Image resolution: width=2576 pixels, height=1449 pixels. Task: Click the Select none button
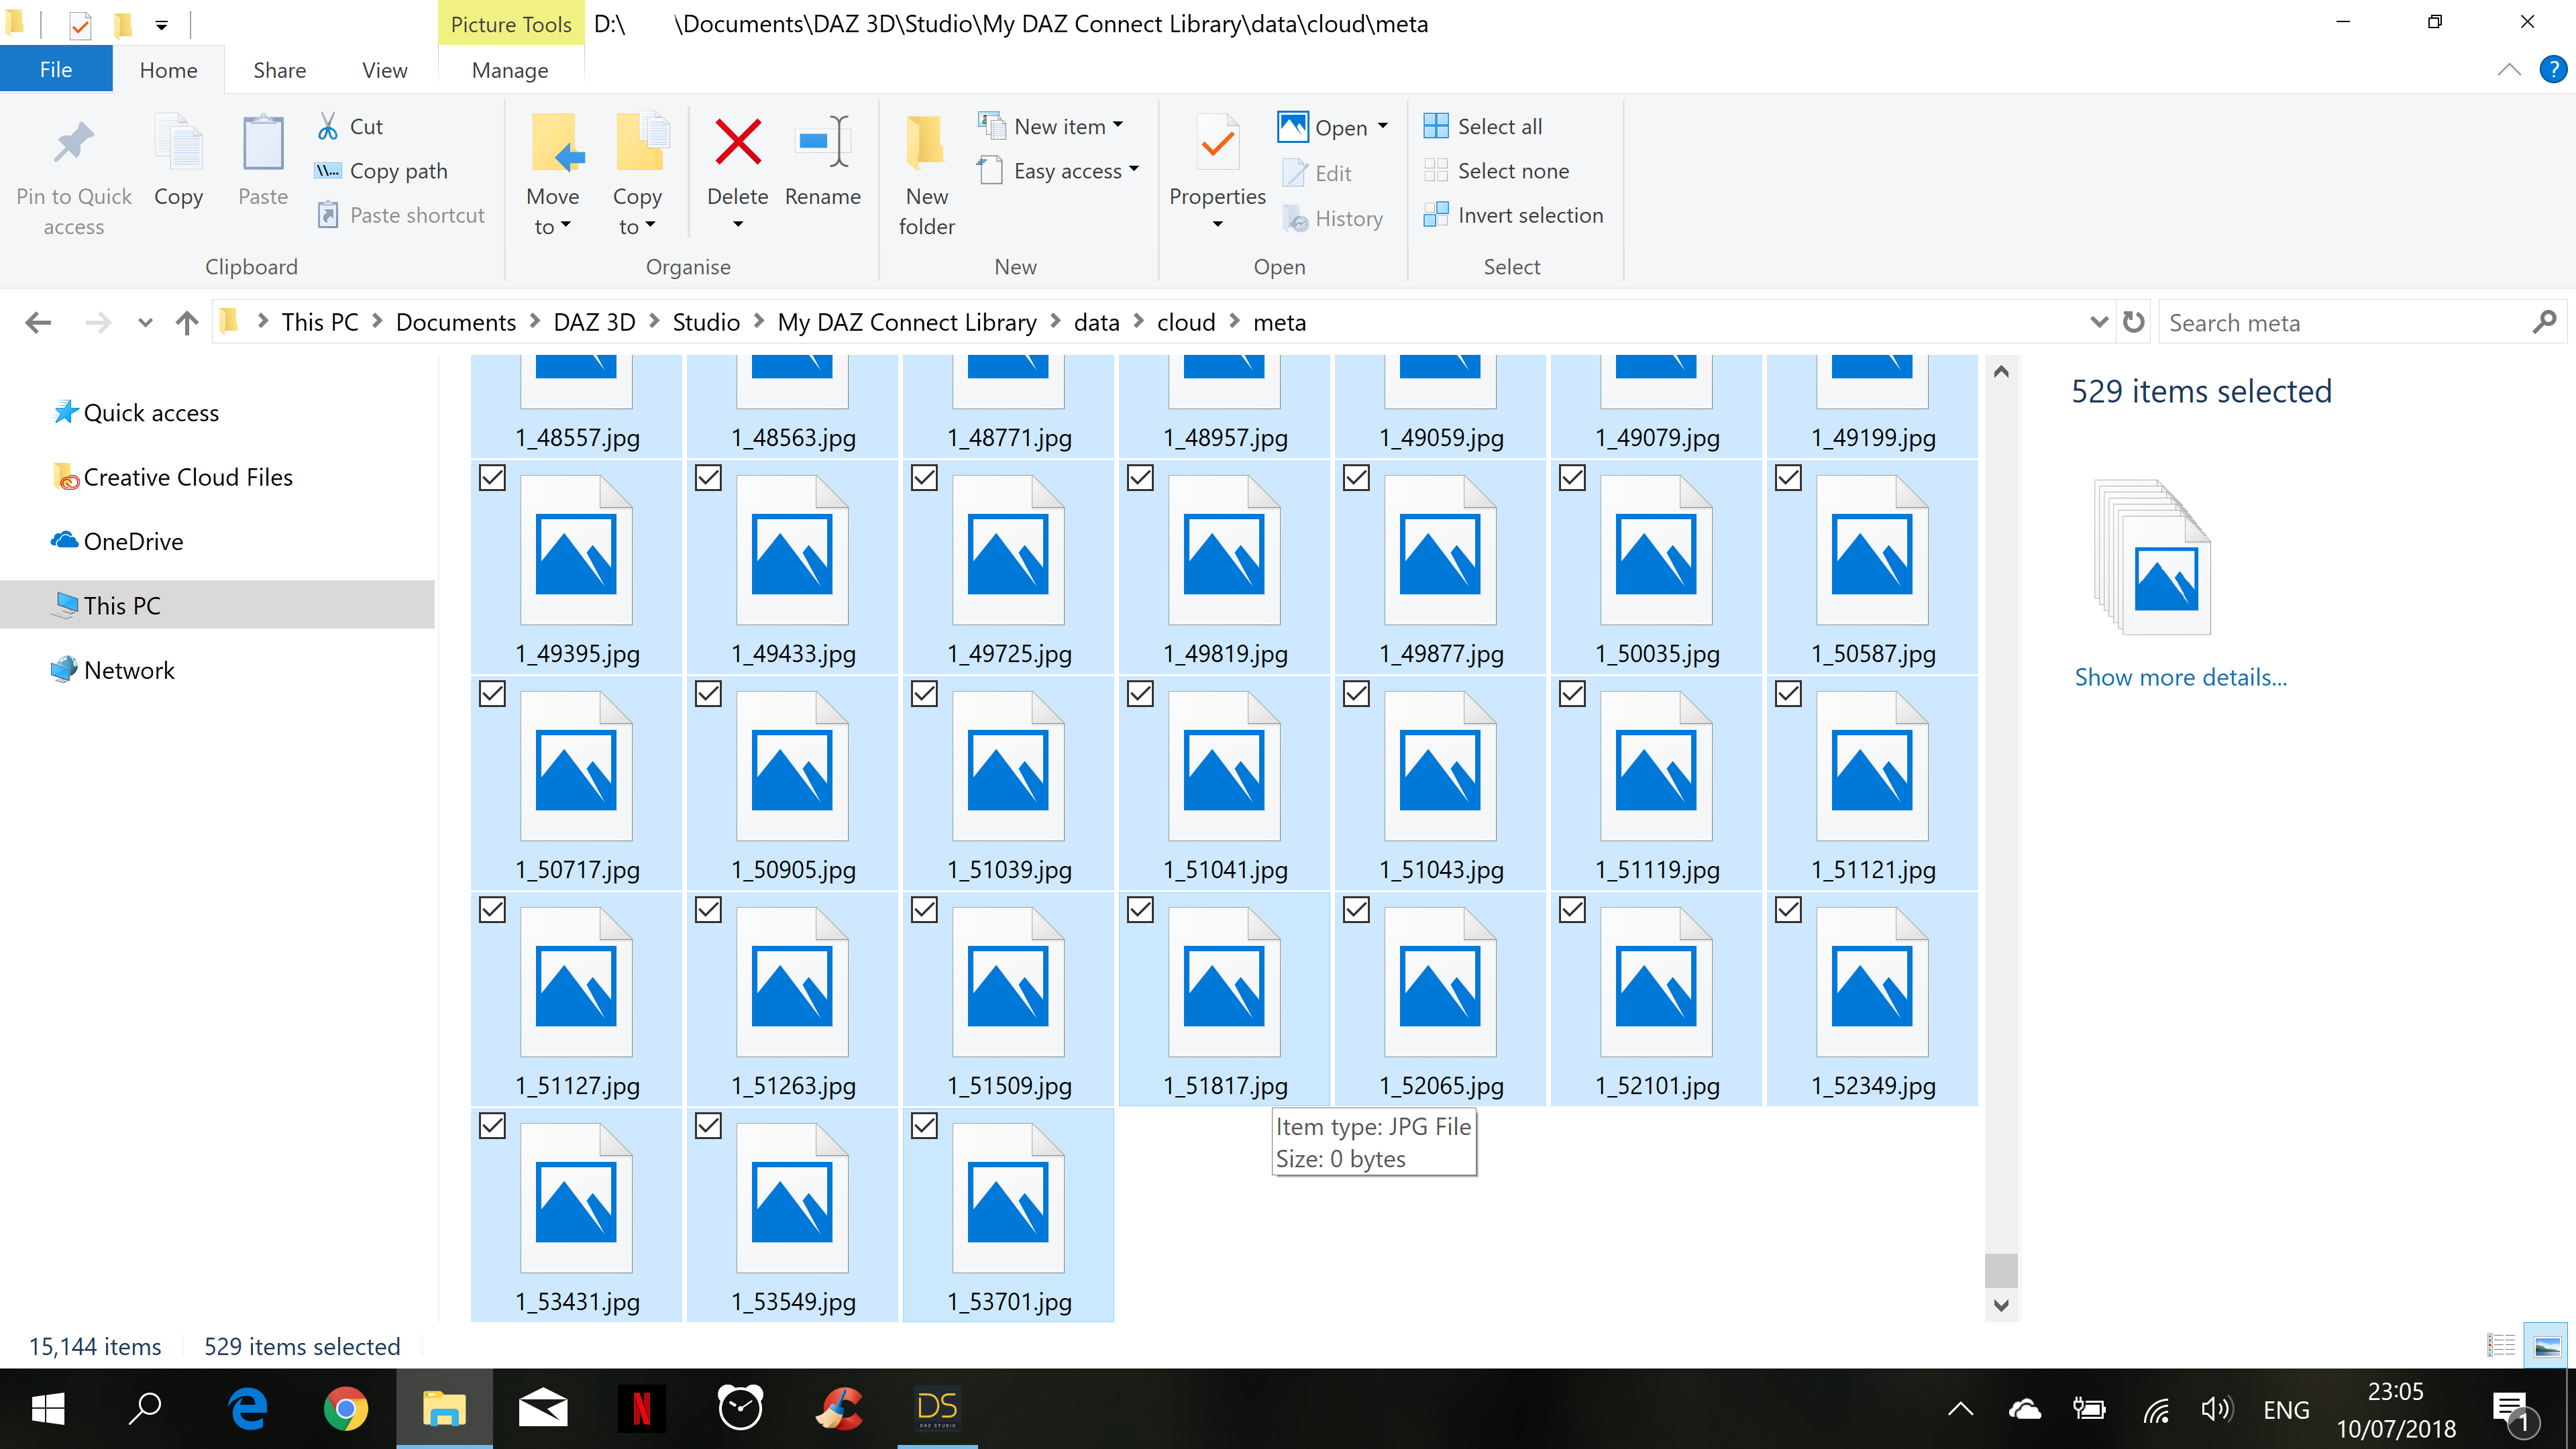point(1512,171)
